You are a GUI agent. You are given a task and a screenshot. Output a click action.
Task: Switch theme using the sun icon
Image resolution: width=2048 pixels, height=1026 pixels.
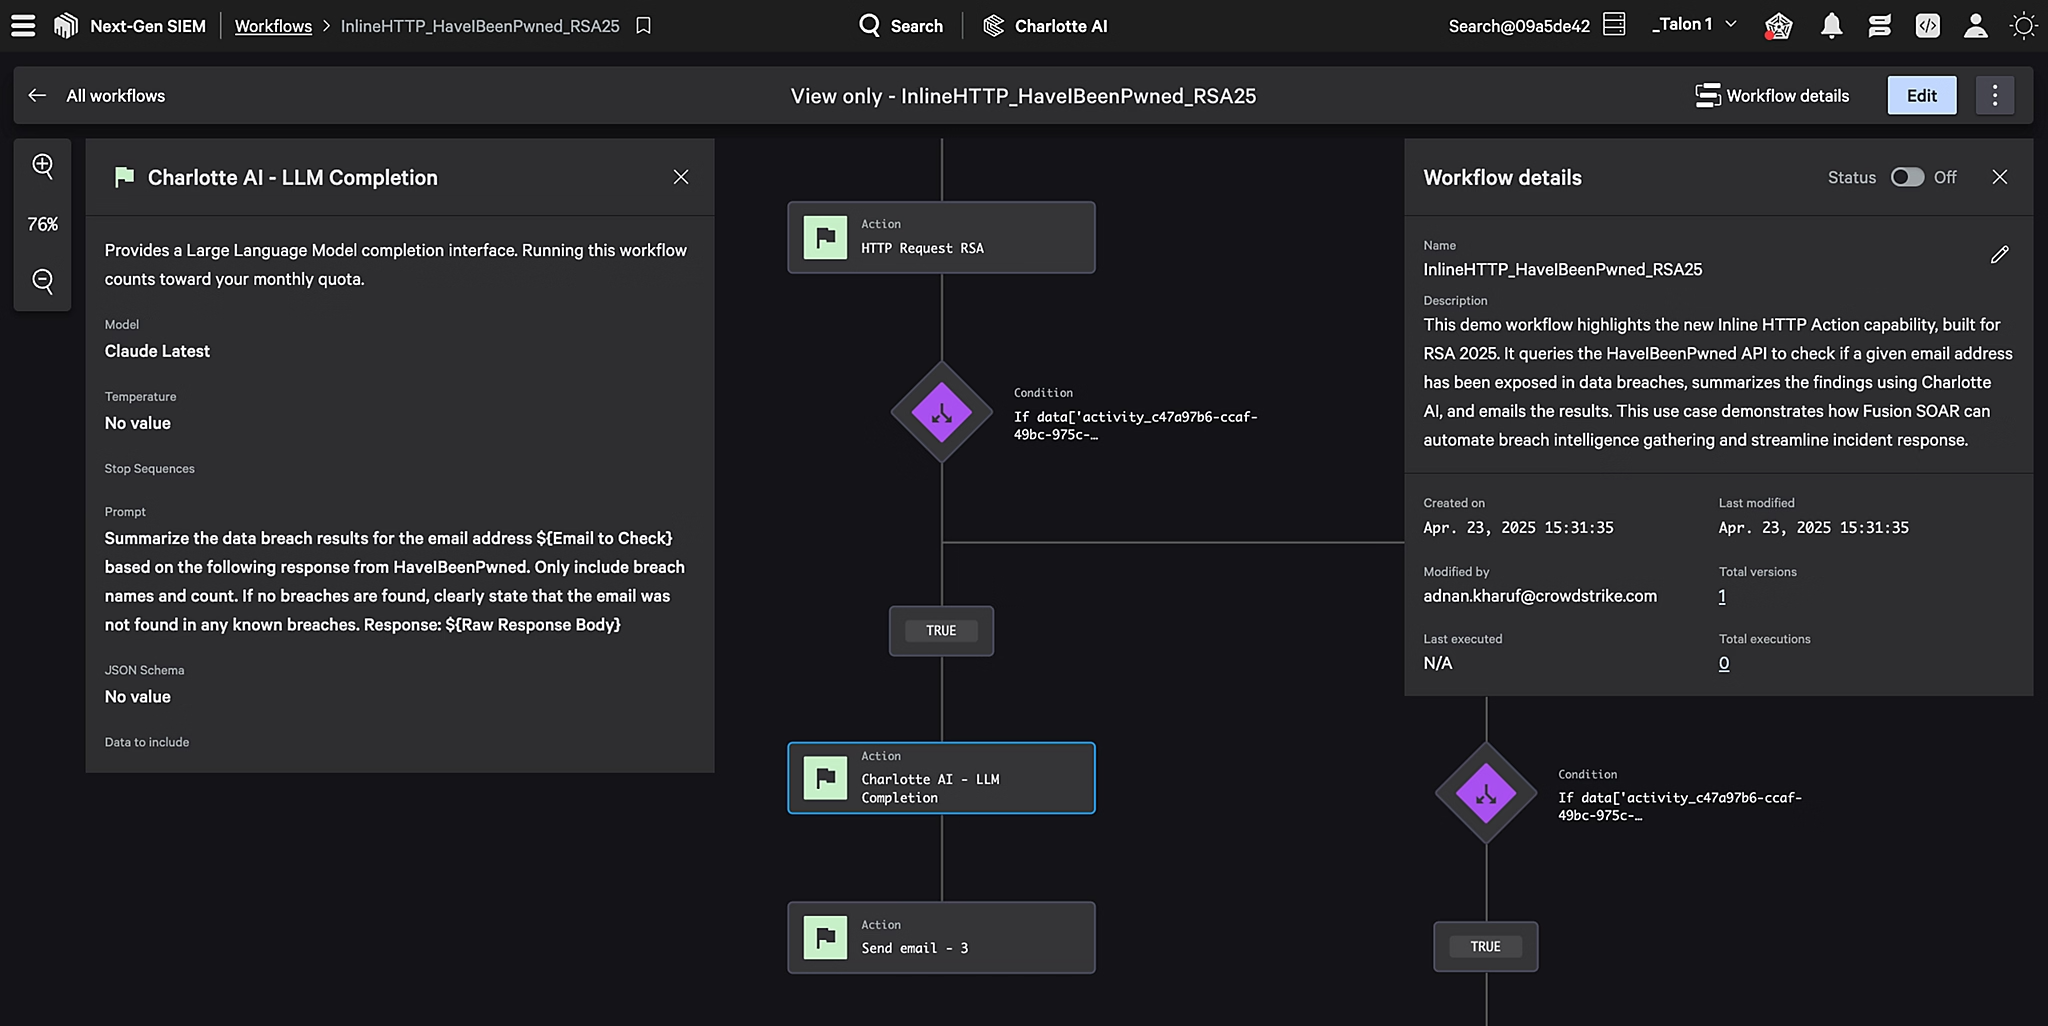click(2023, 26)
